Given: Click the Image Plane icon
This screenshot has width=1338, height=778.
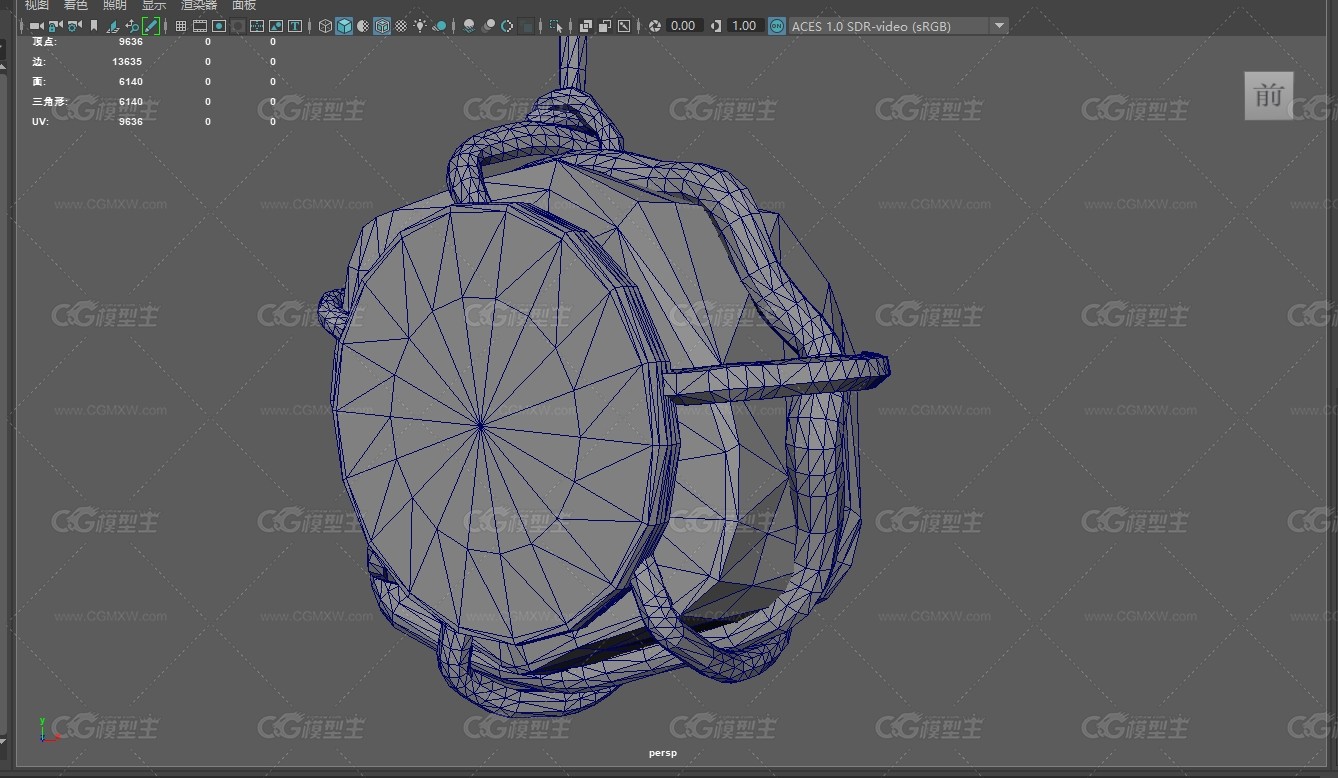Looking at the screenshot, I should tap(112, 26).
